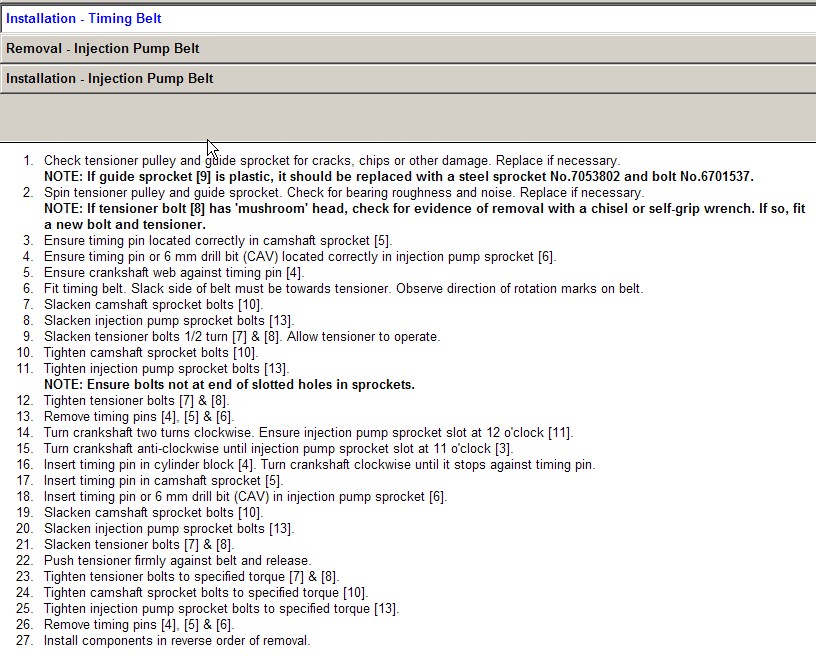Select step 9 slacken tensioner bolts 1/2 turn
Image resolution: width=816 pixels, height=656 pixels.
(x=241, y=337)
